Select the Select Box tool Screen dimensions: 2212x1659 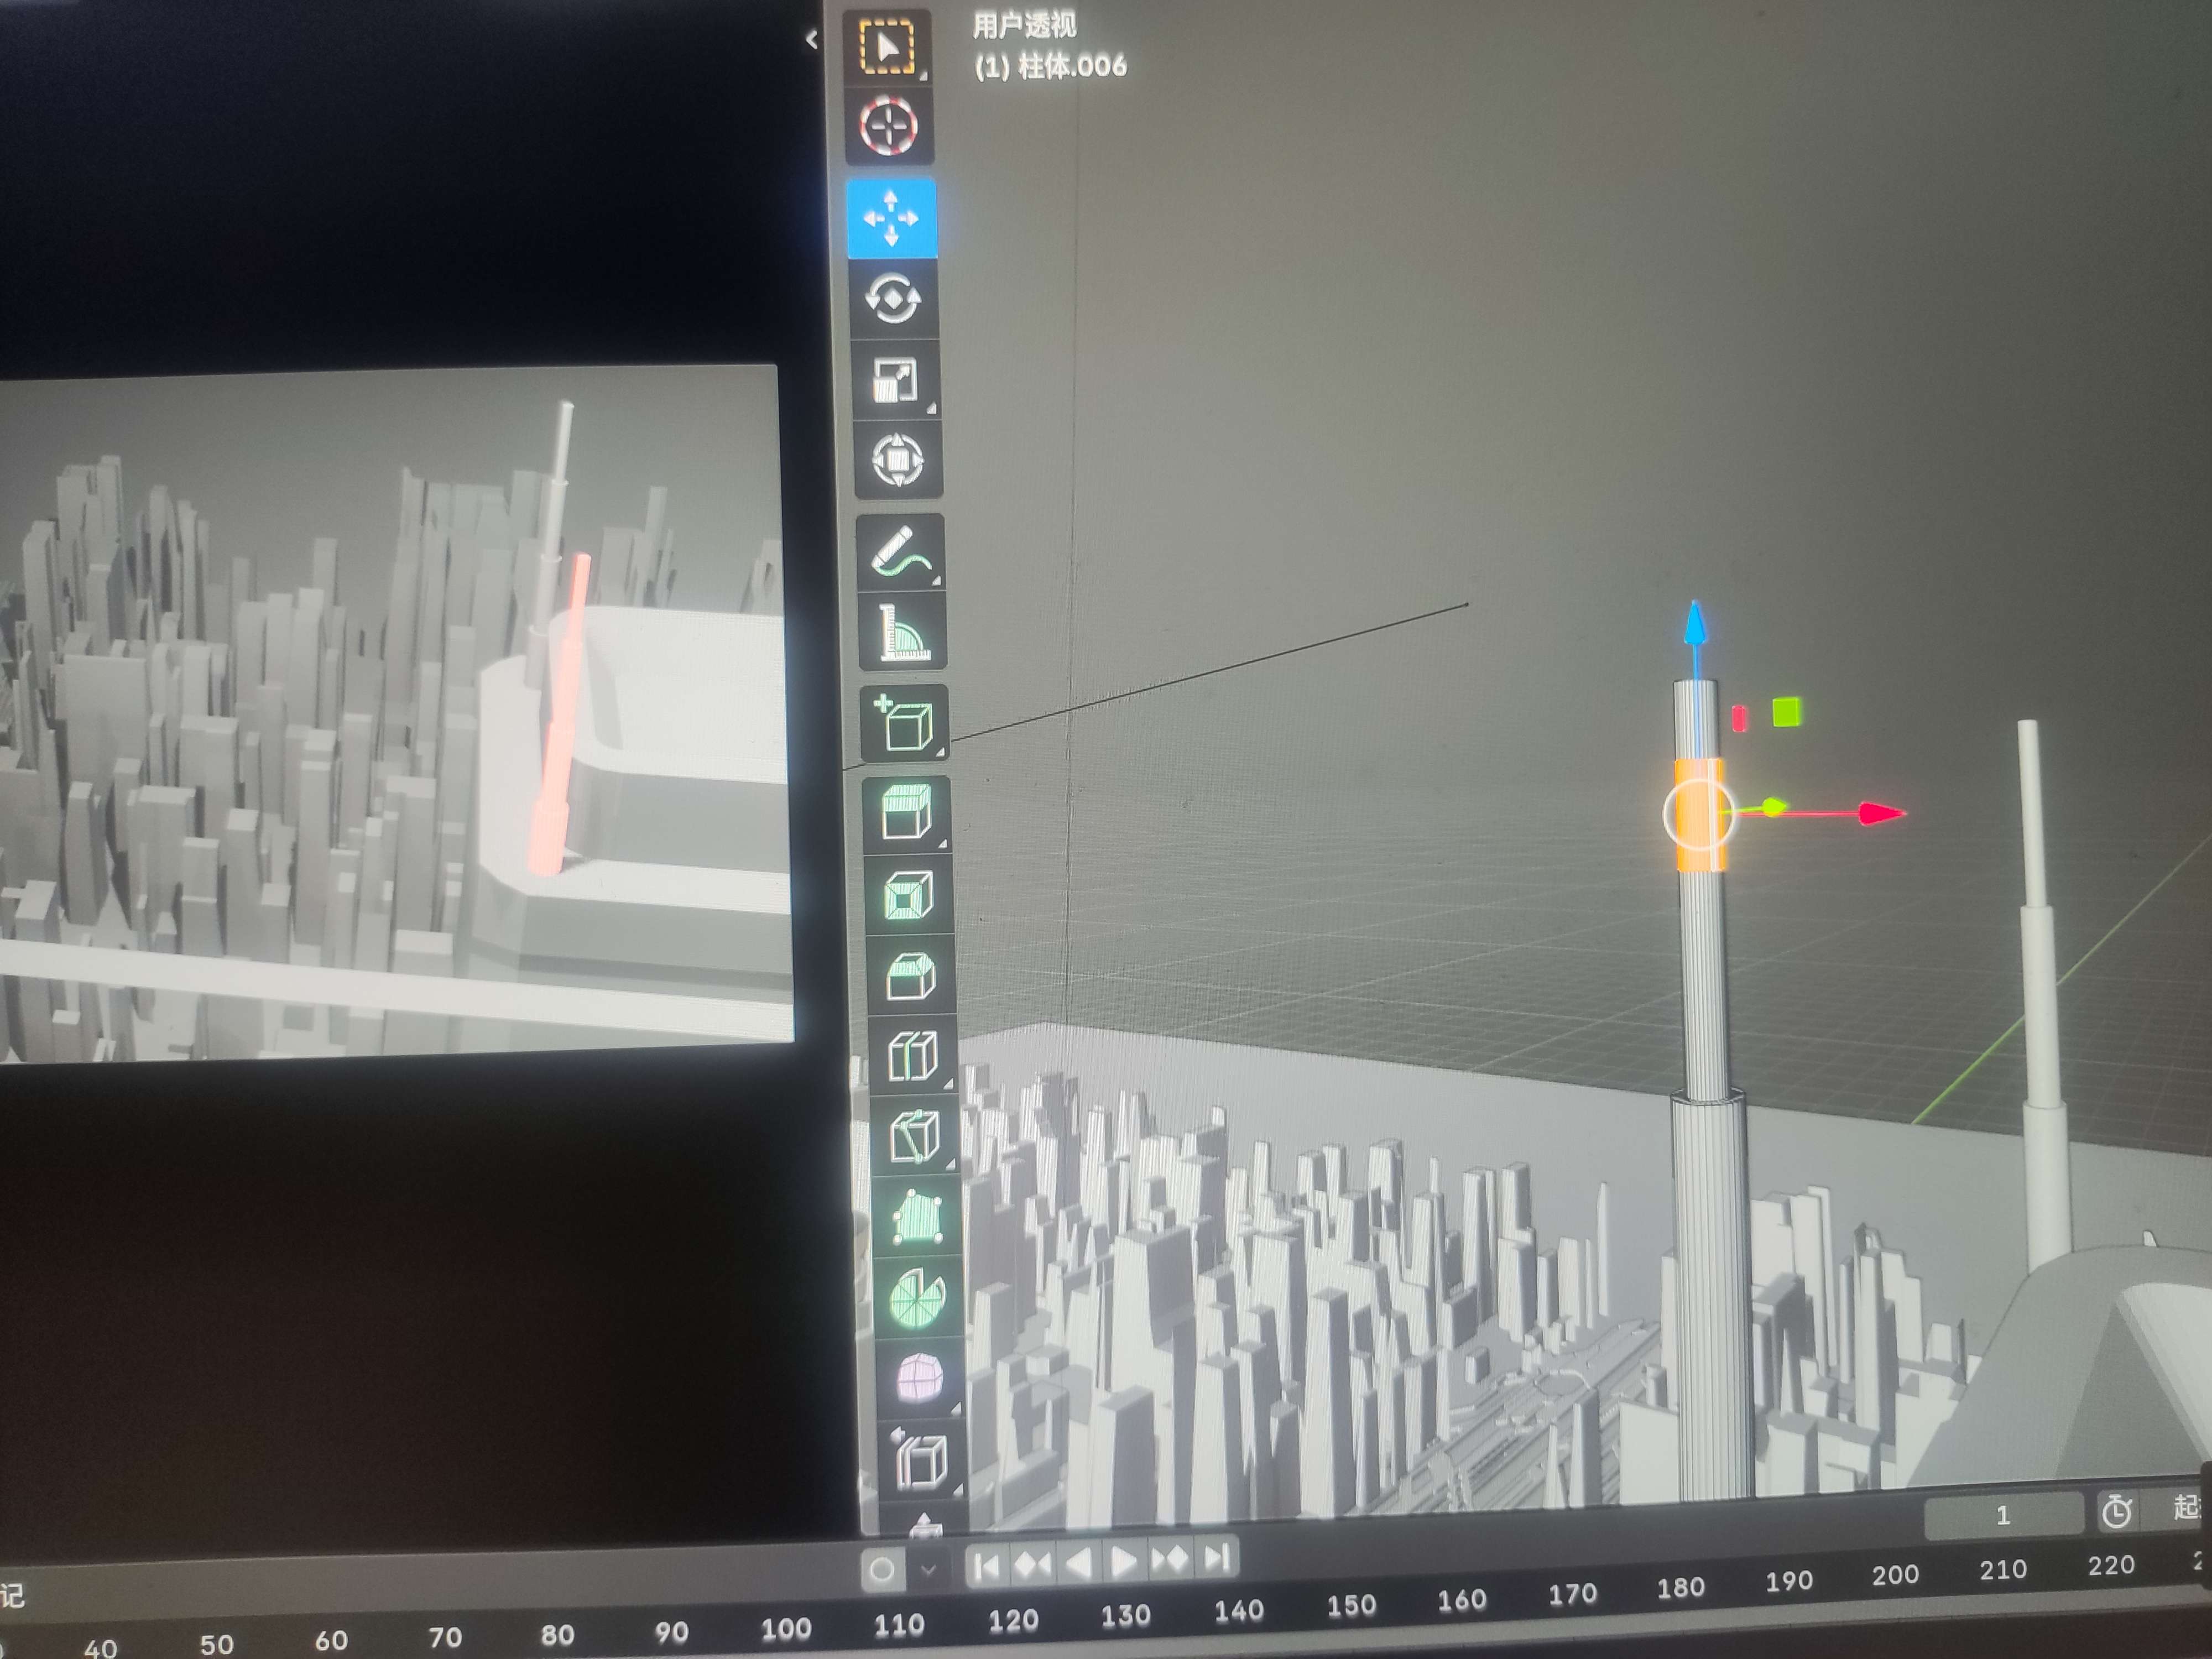click(x=887, y=46)
